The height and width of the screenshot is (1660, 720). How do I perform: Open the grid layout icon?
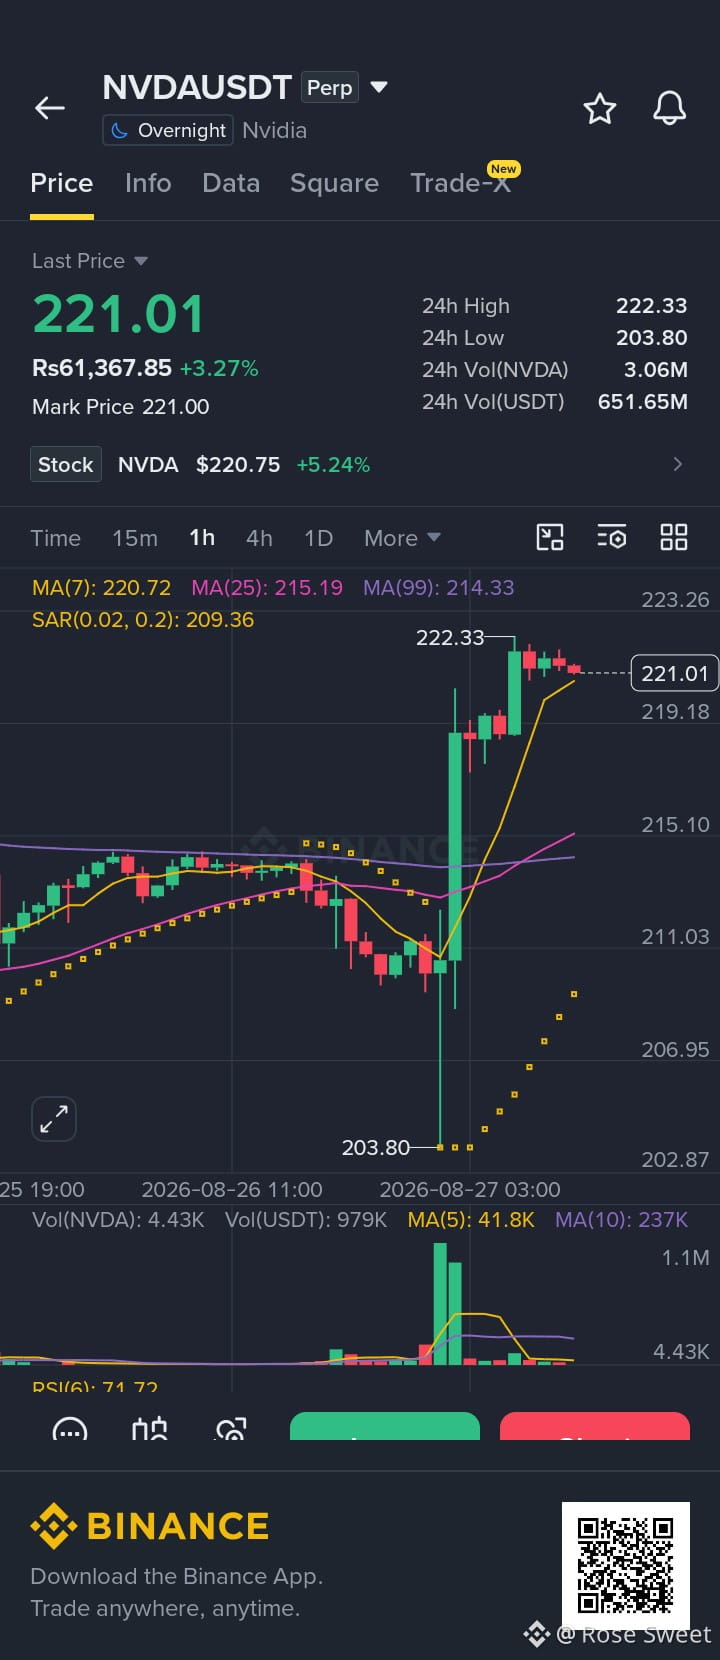pyautogui.click(x=674, y=537)
